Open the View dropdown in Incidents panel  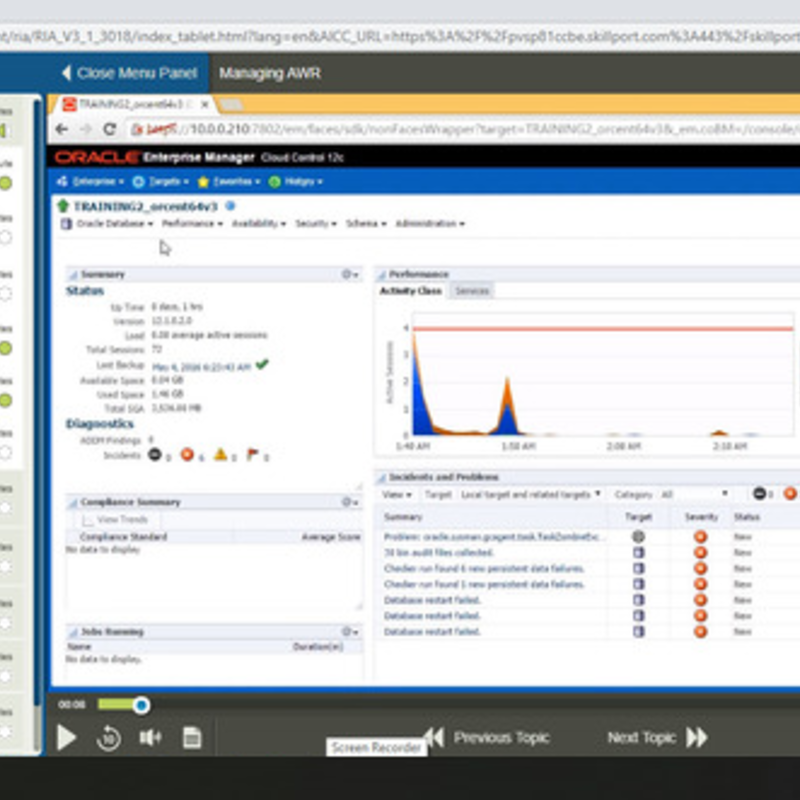click(x=396, y=494)
